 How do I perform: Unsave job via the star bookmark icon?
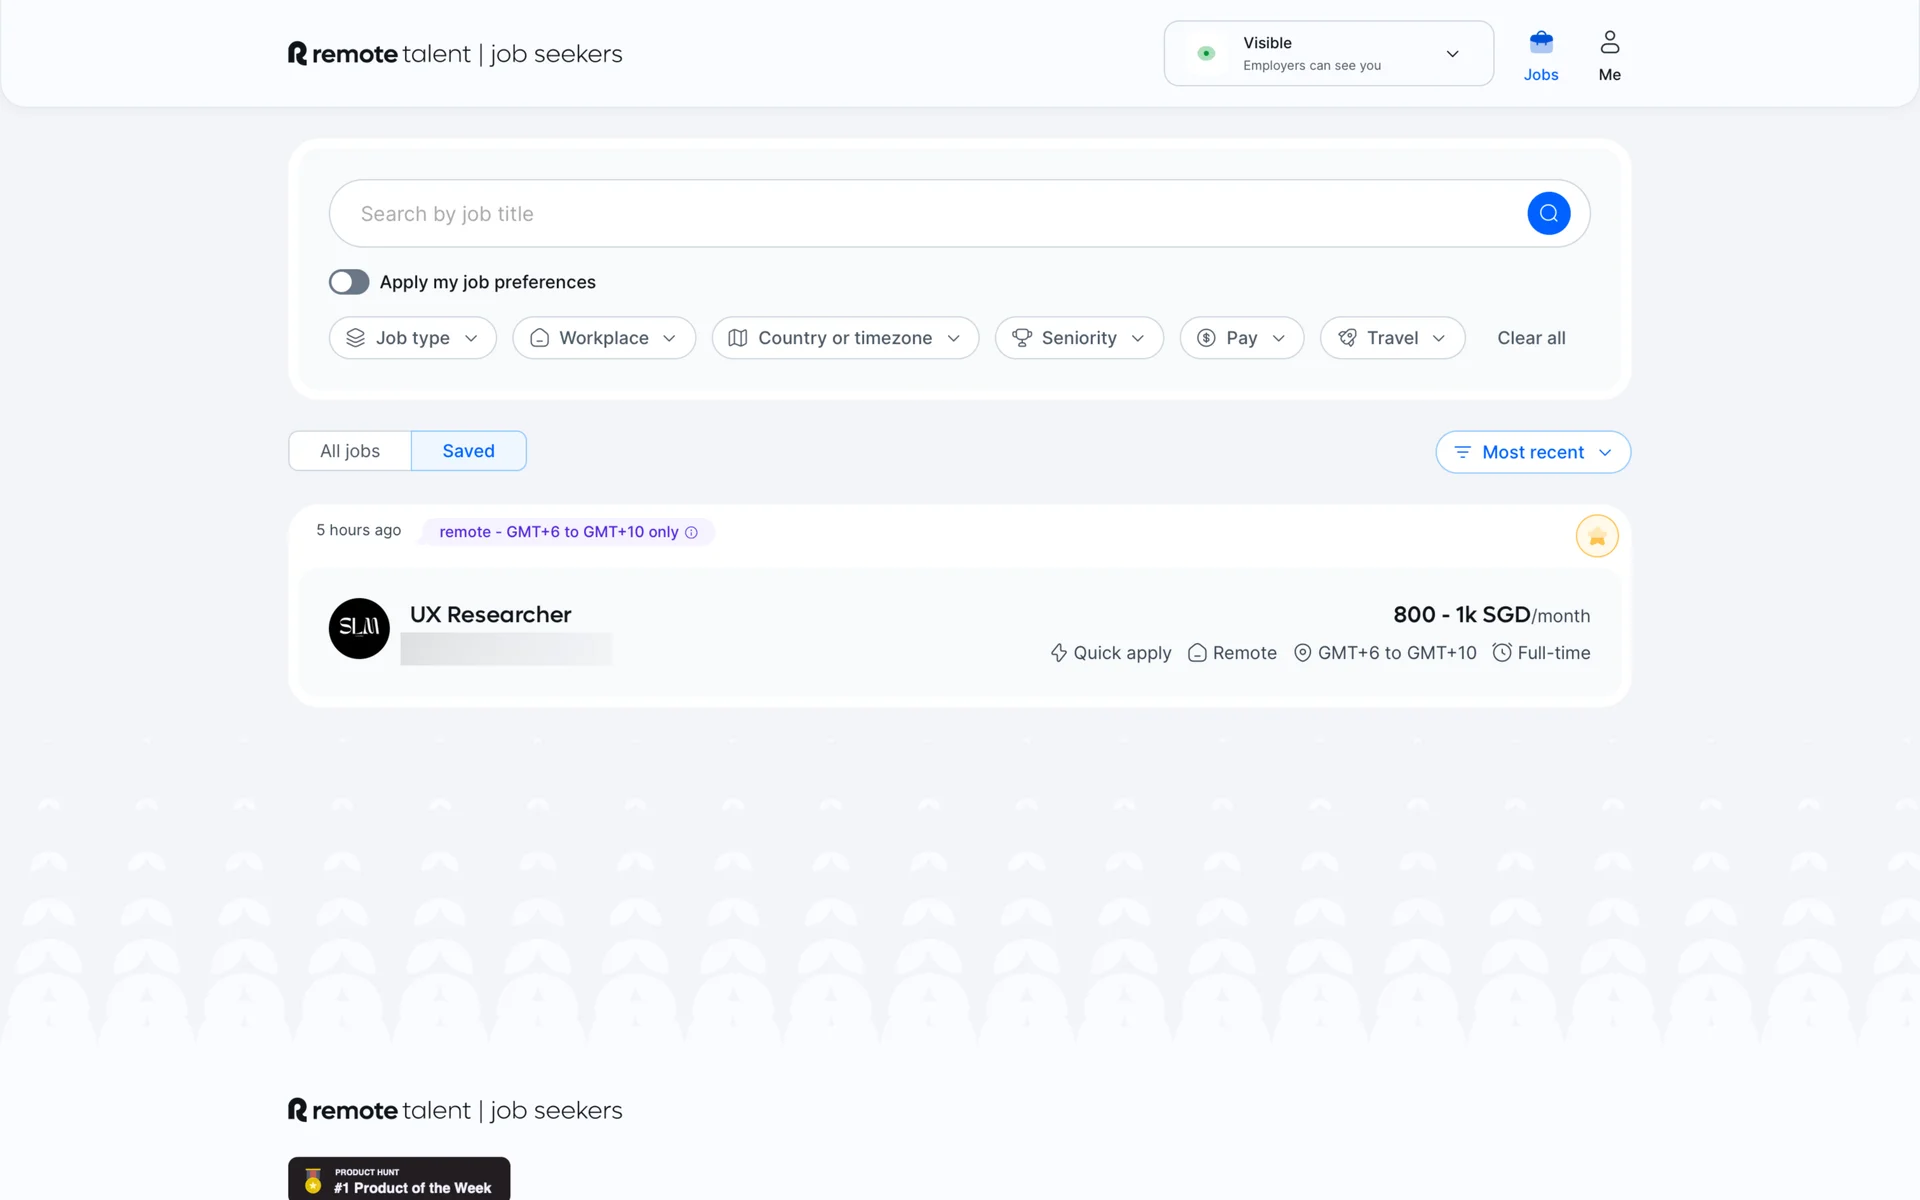[x=1596, y=537]
